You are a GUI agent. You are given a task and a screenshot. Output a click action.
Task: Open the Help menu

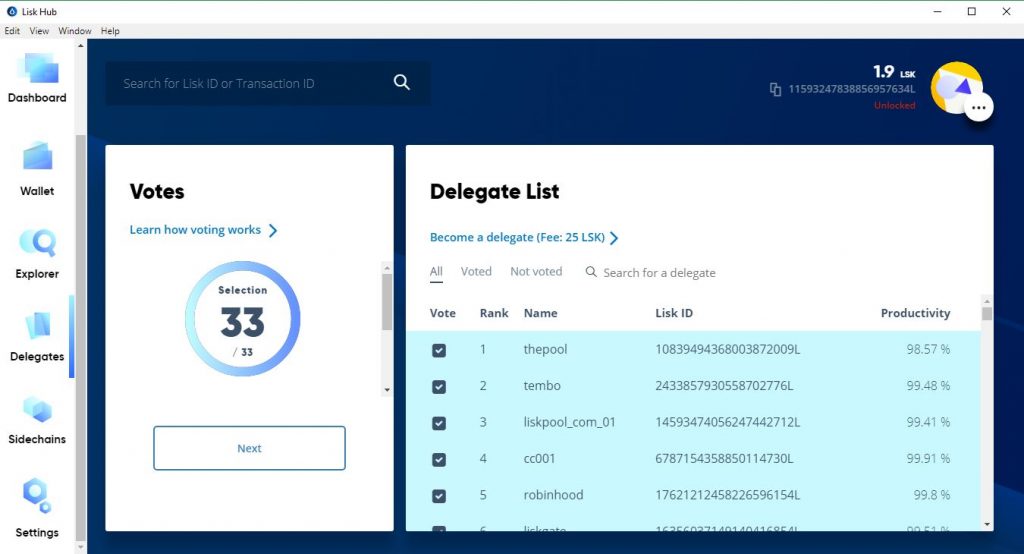point(110,31)
